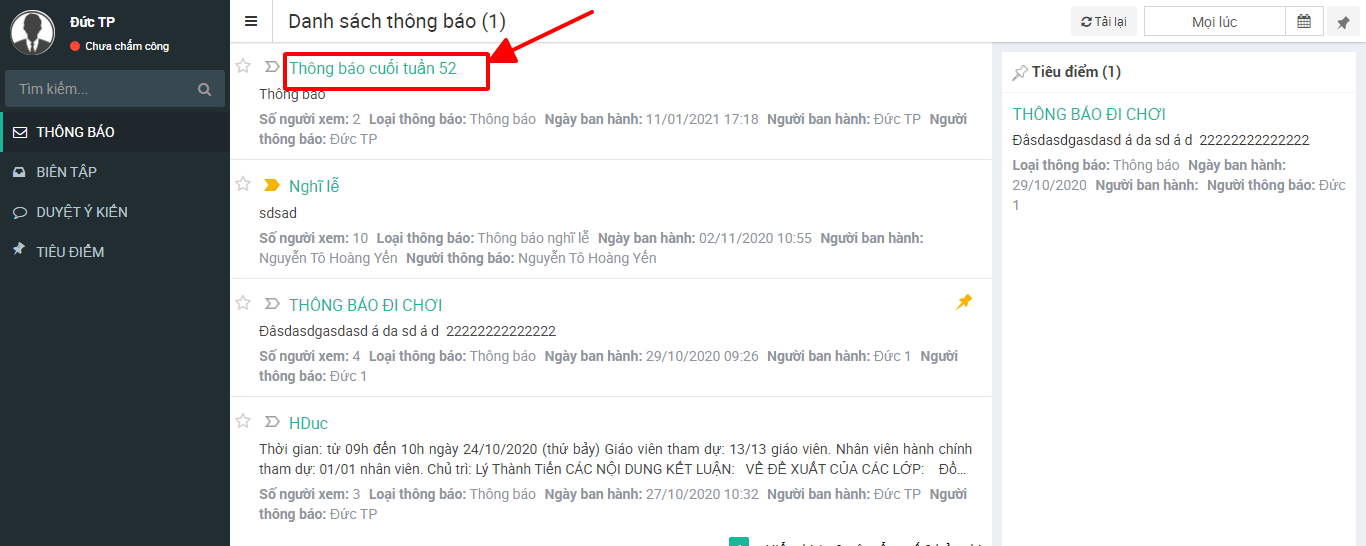Select DUYỆT Ý KIẾN menu item
The height and width of the screenshot is (546, 1366).
82,212
